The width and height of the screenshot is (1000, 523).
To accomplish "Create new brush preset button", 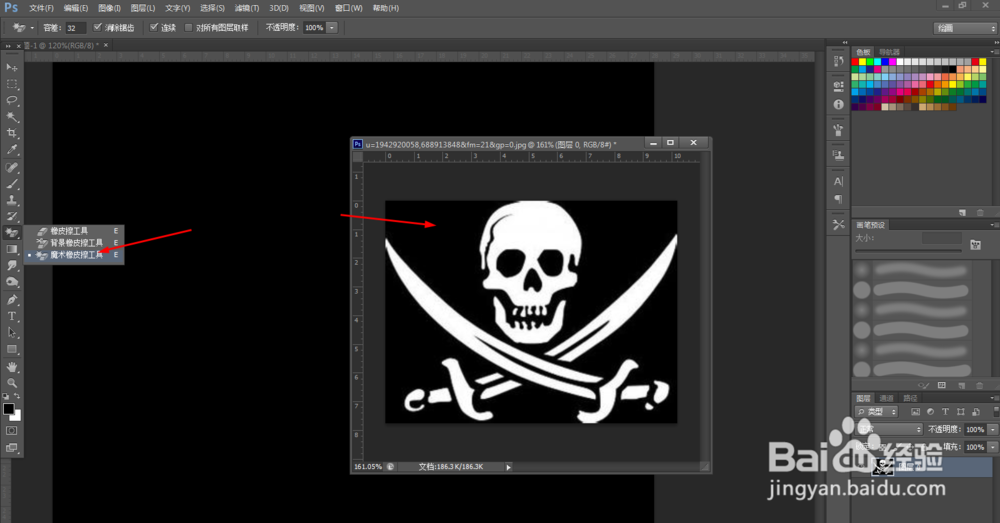I will [x=962, y=385].
